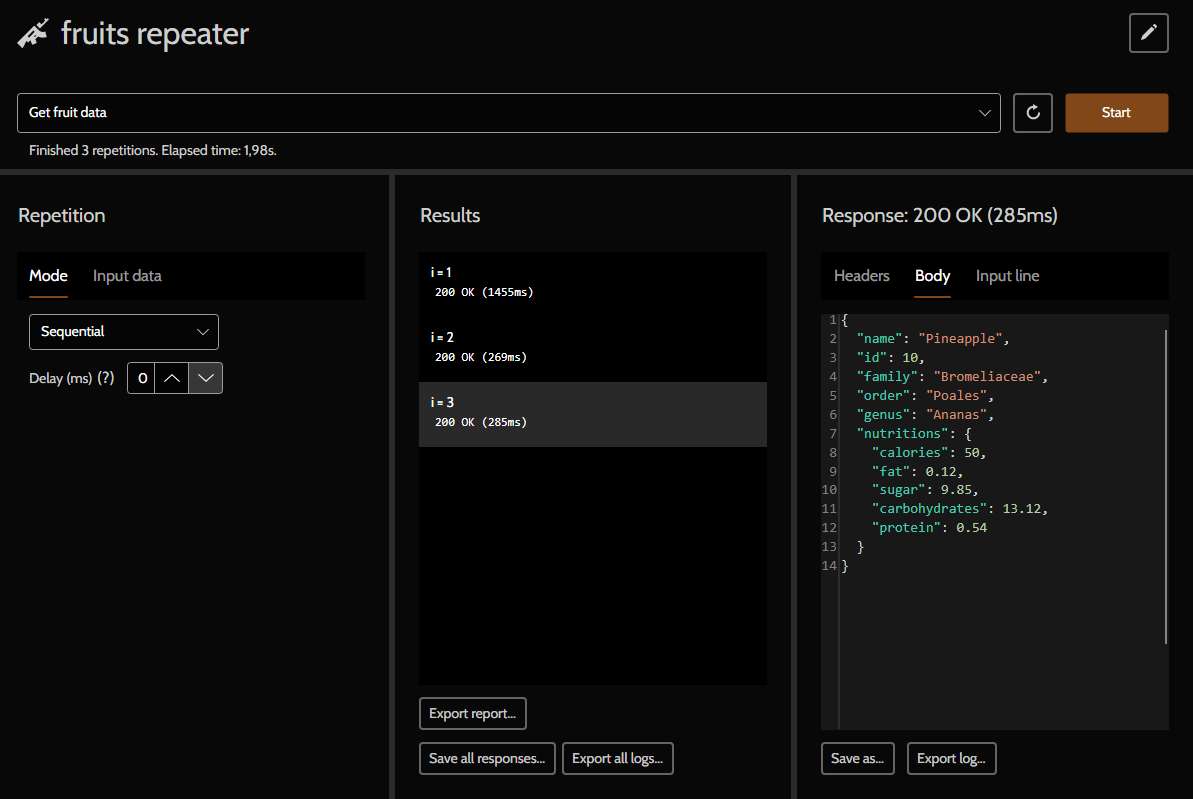Screen dimensions: 1193x799
Task: Click the response body vertical scrollbar
Action: (1165, 487)
